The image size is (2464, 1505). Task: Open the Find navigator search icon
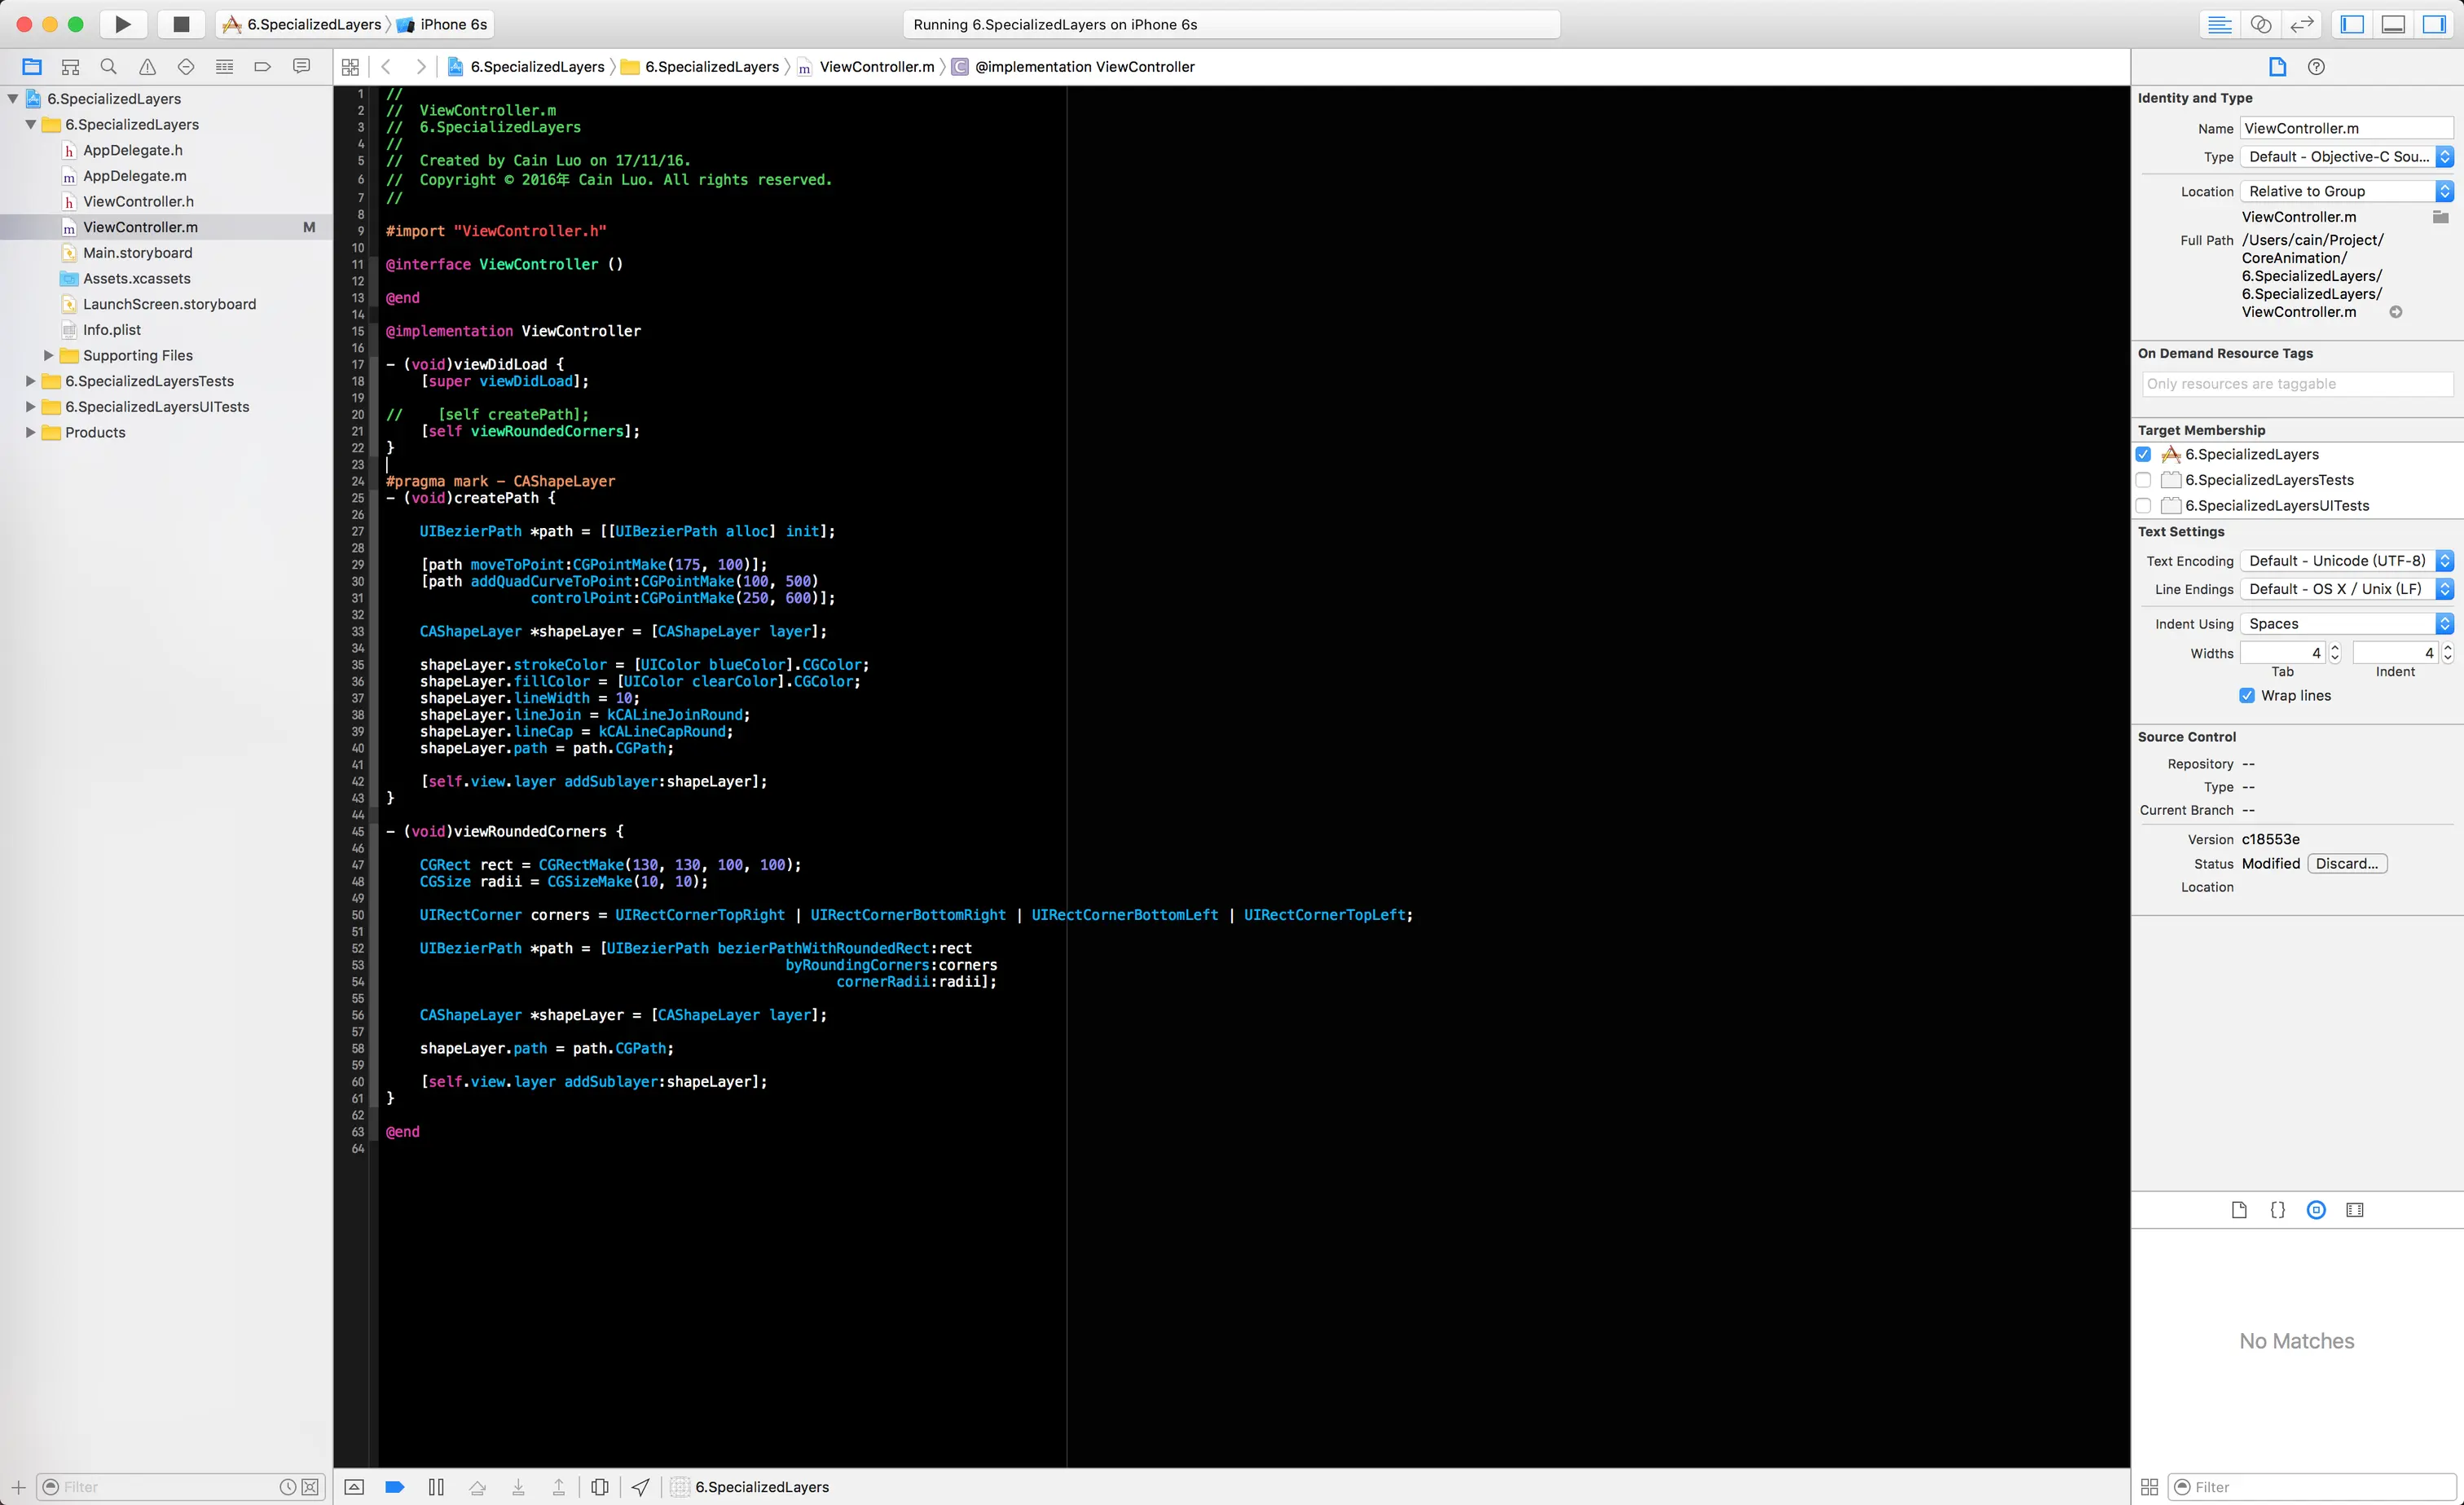point(109,67)
